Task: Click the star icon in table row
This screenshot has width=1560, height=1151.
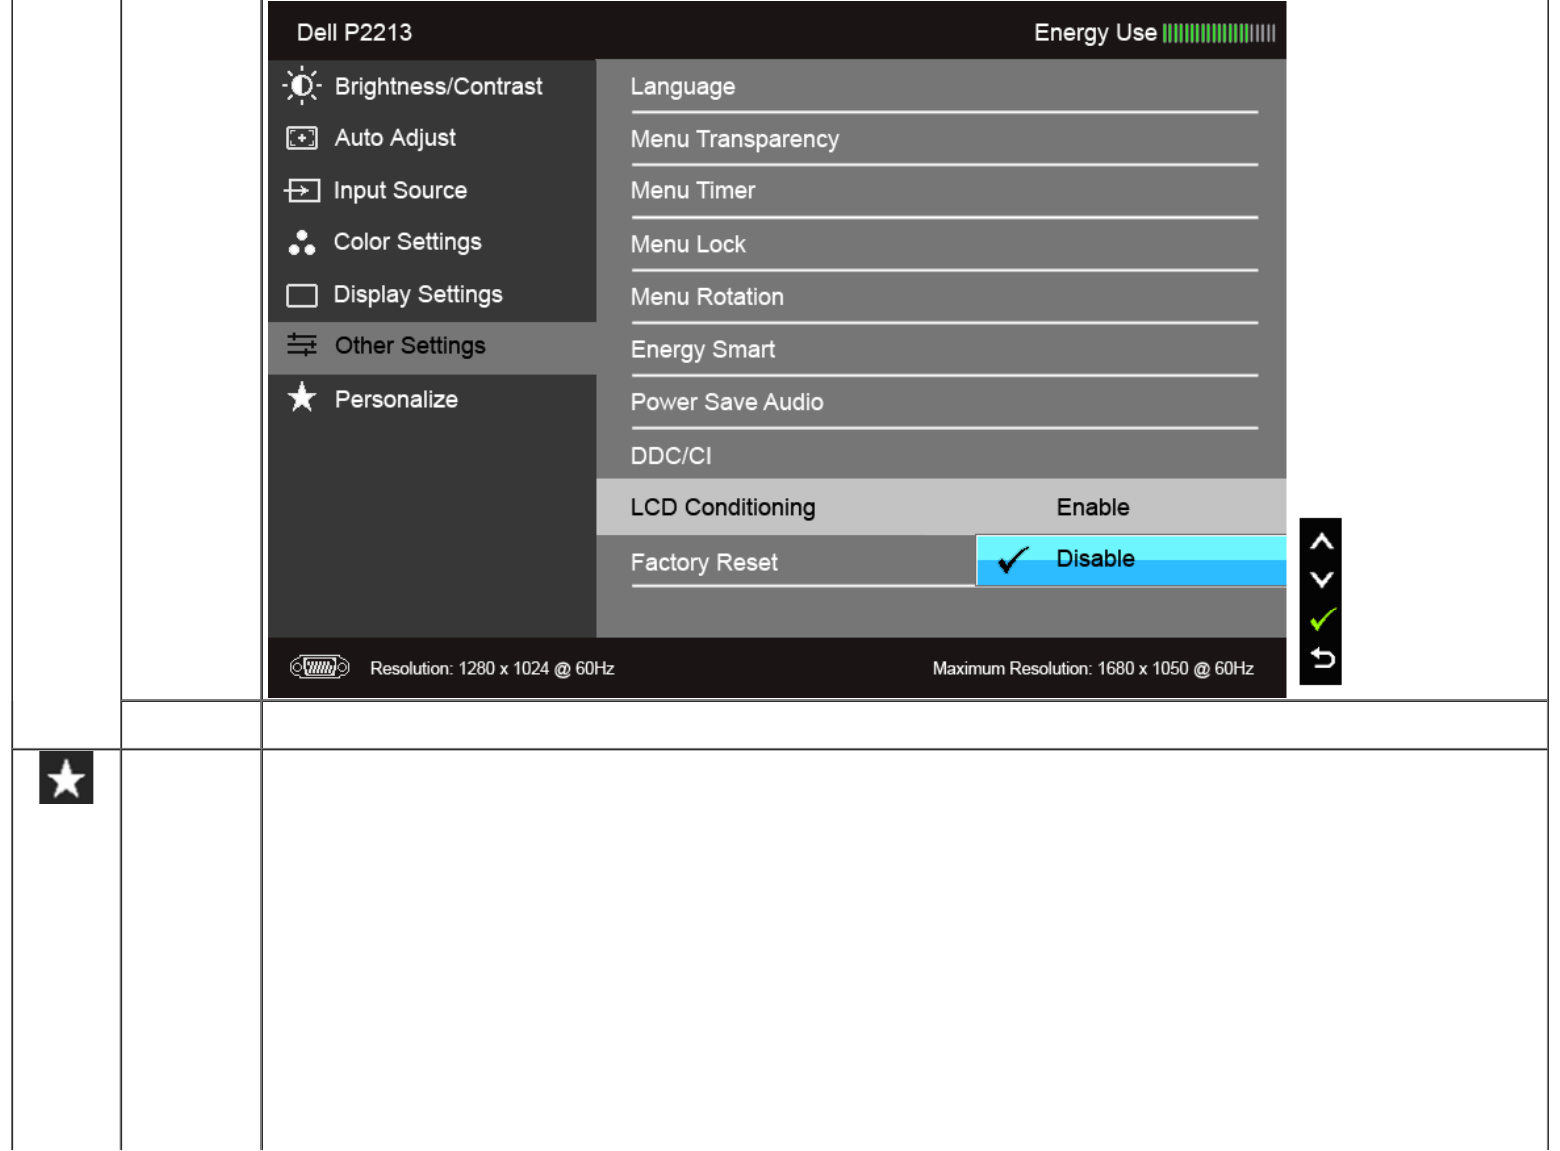Action: click(66, 778)
